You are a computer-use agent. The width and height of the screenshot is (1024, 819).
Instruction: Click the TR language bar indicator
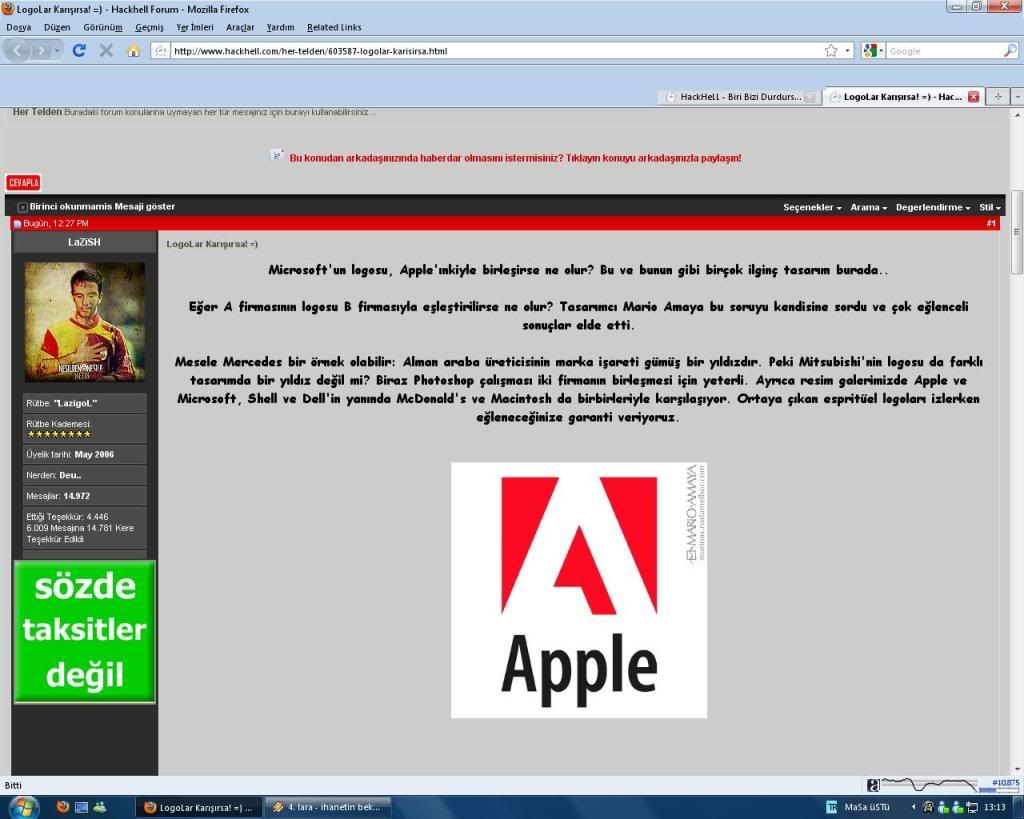tap(831, 807)
